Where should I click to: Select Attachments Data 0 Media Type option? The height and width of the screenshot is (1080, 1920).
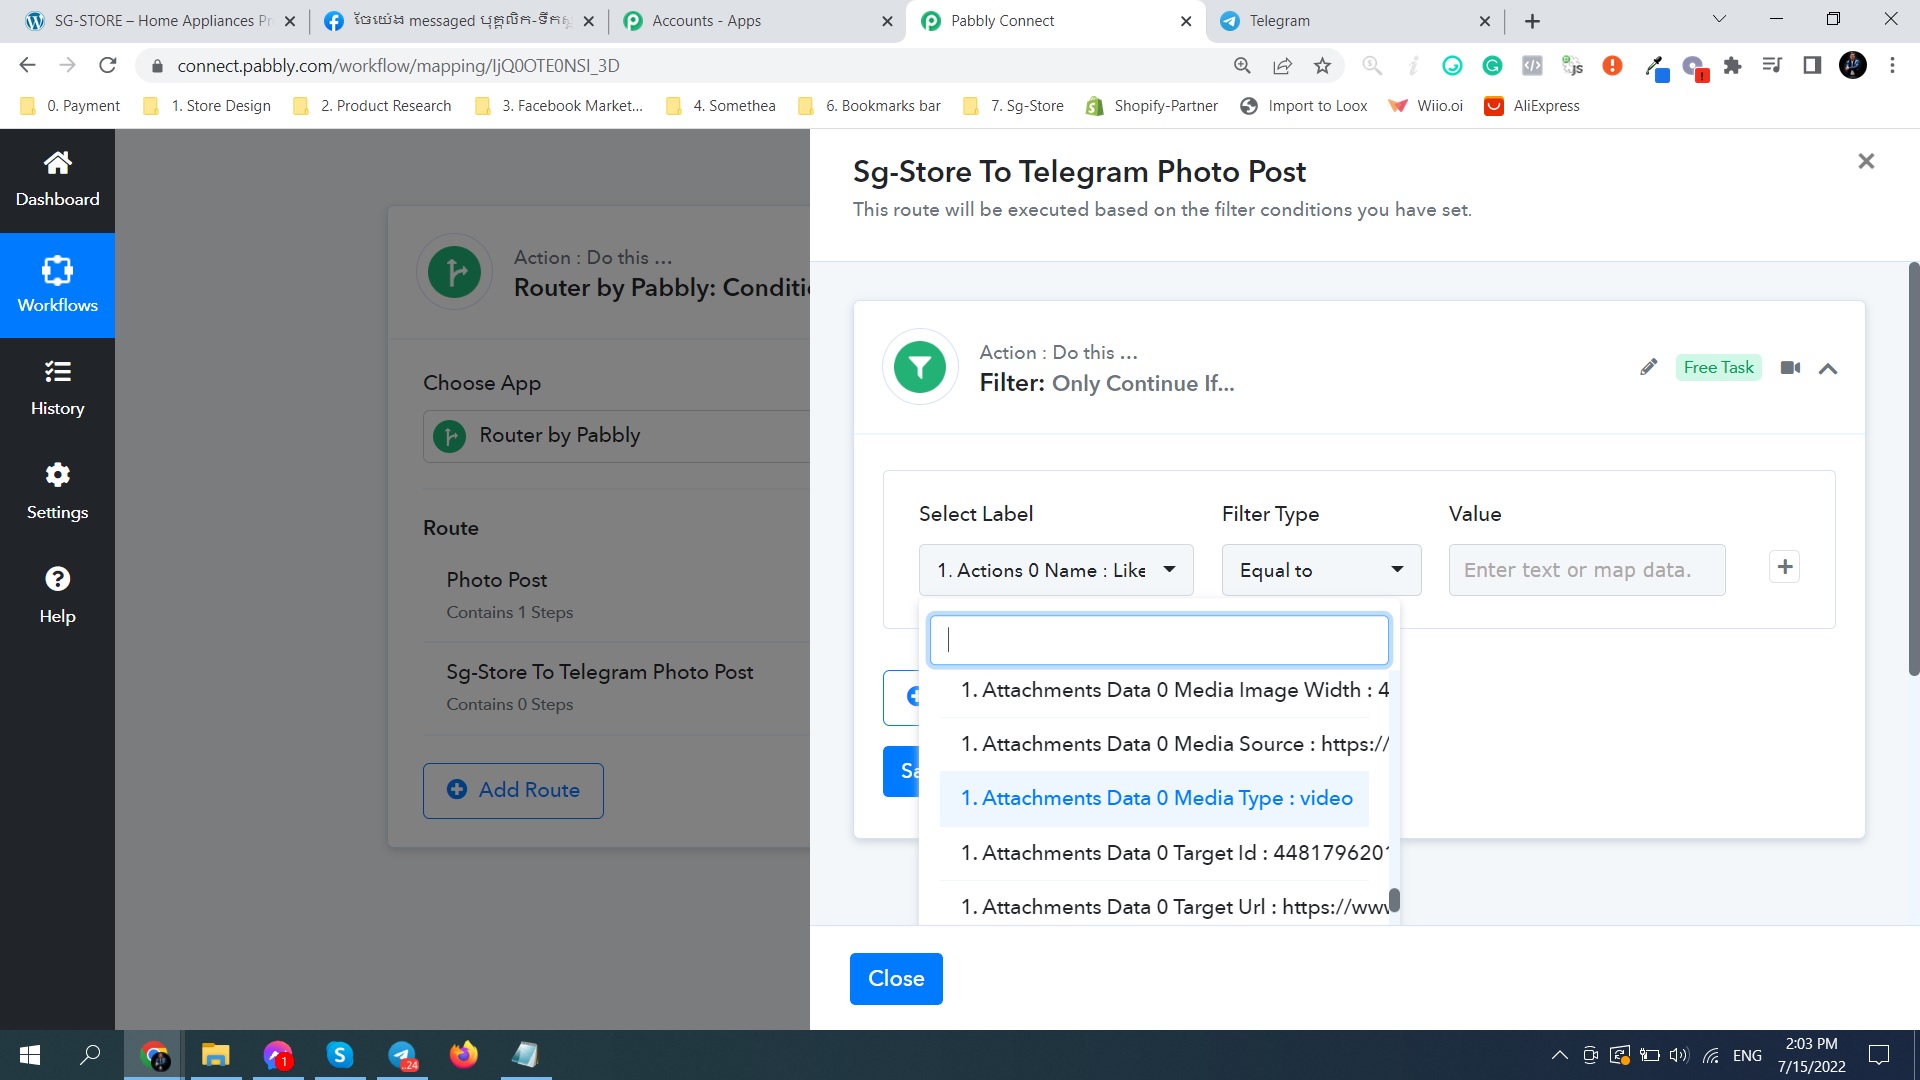[x=1154, y=798]
